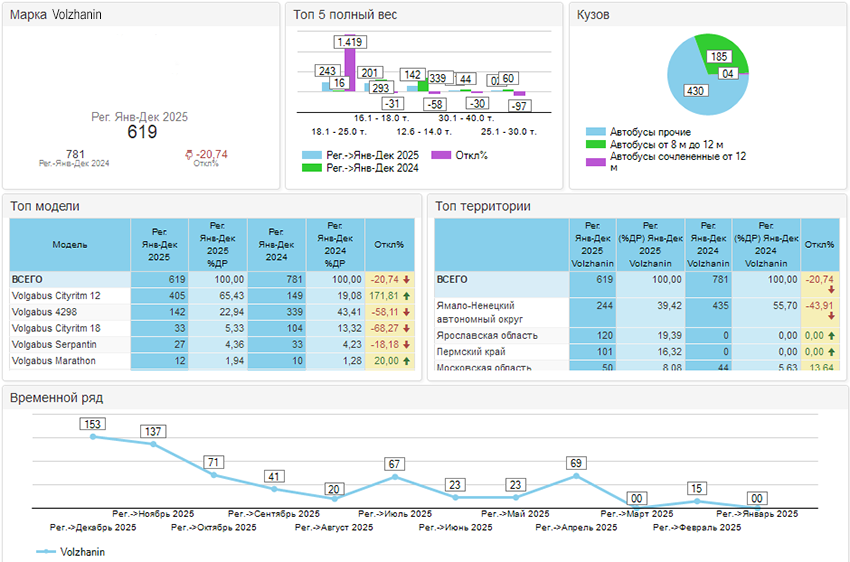Viewport: 850px width, 562px height.
Task: Click red down arrow in Volgabus 4298 row
Action: 407,312
